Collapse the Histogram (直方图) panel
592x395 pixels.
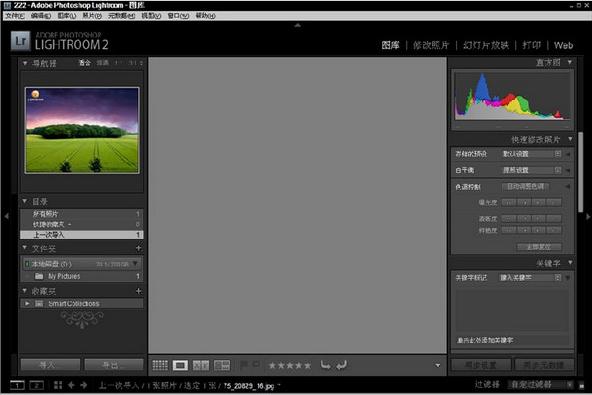(x=570, y=62)
